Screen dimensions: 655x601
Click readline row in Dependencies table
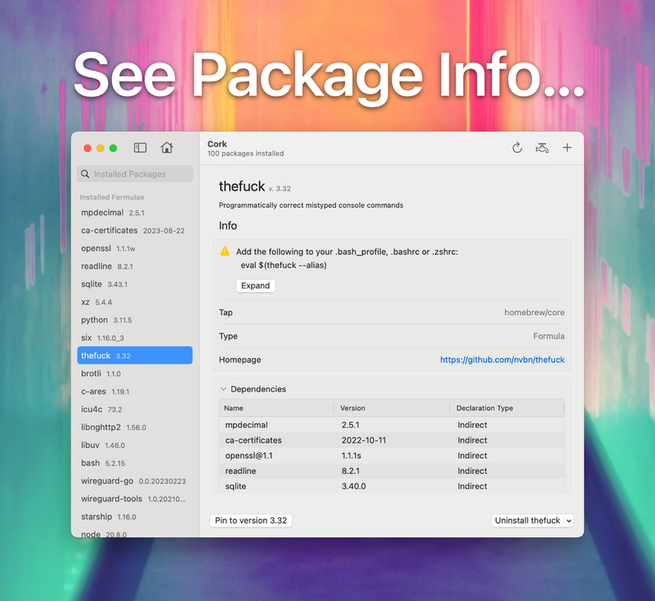(x=392, y=471)
